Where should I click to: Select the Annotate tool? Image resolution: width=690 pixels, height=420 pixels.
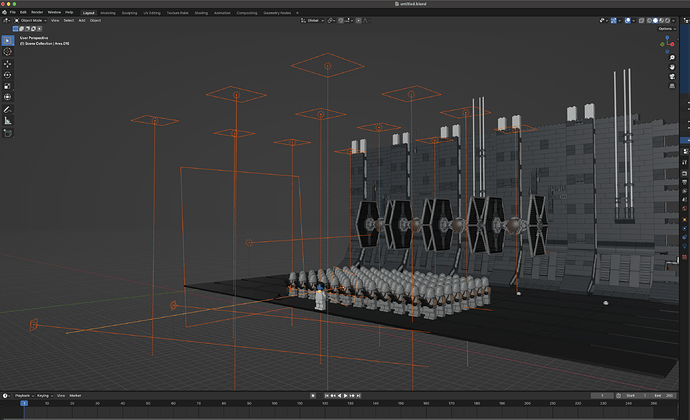pyautogui.click(x=7, y=109)
